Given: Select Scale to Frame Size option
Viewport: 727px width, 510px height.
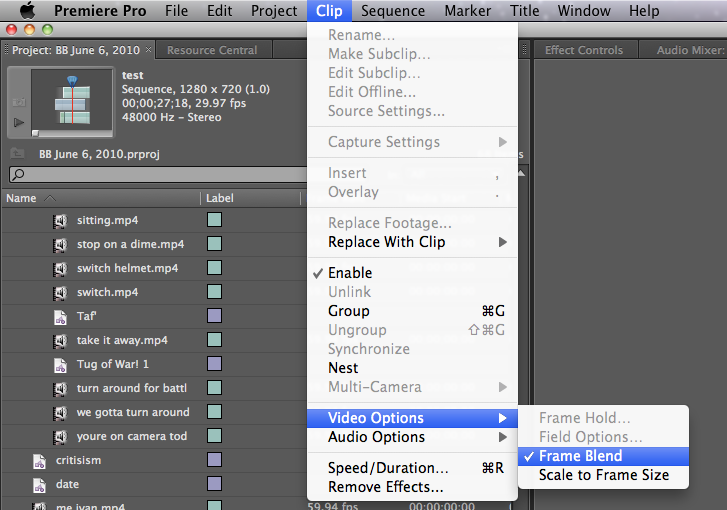Looking at the screenshot, I should pyautogui.click(x=603, y=475).
